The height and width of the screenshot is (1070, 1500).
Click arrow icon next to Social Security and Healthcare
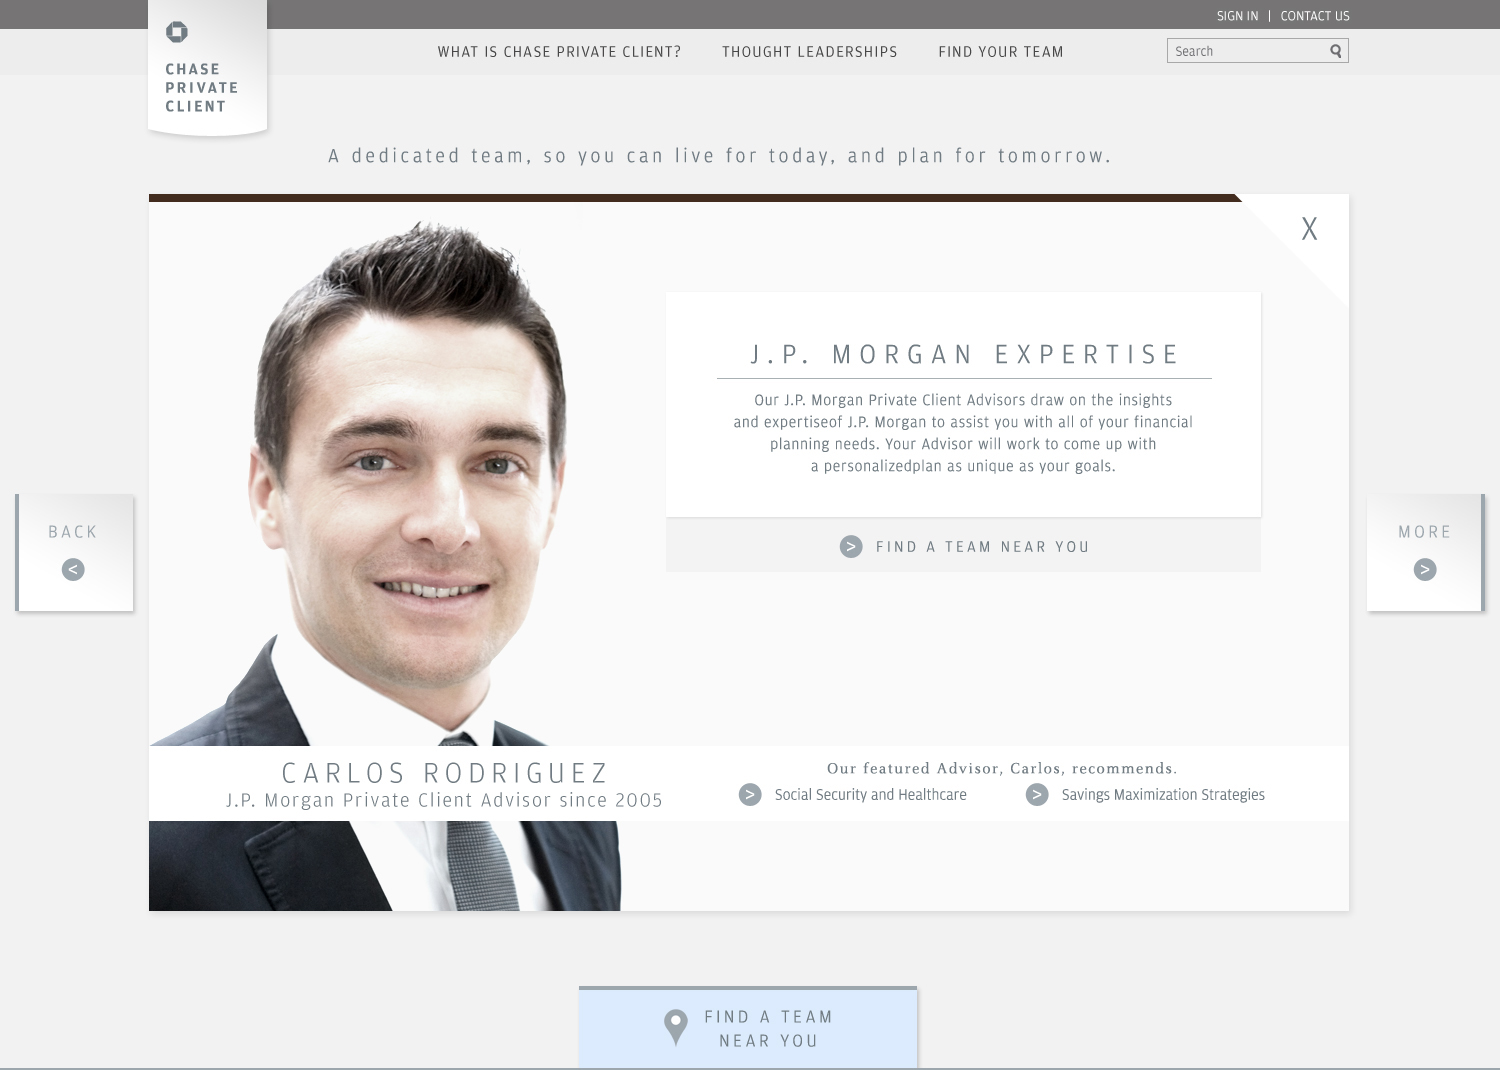pos(750,794)
